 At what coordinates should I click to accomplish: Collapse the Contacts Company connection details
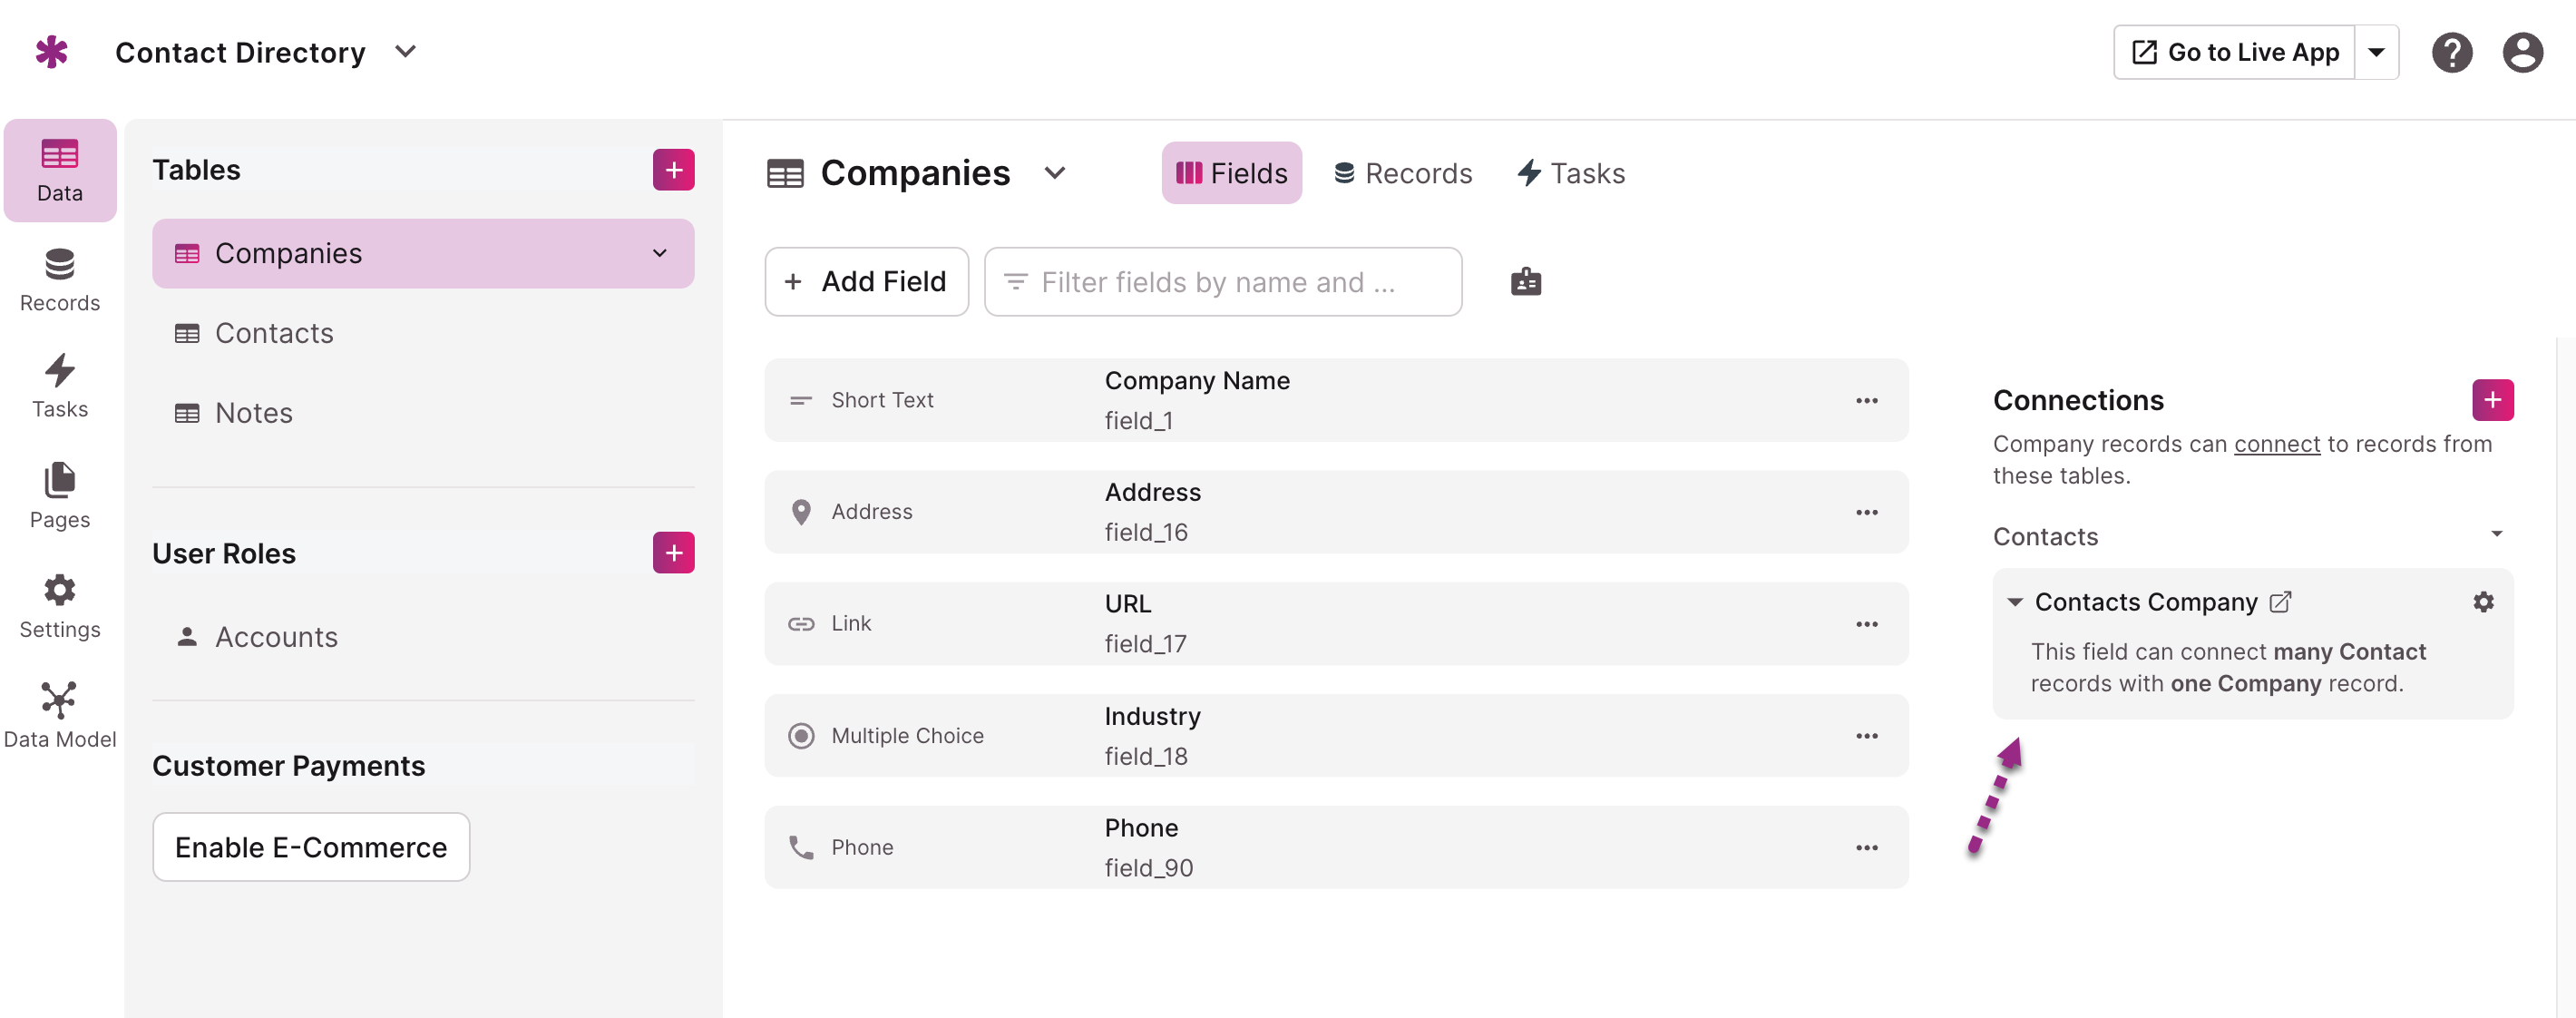(x=2015, y=601)
